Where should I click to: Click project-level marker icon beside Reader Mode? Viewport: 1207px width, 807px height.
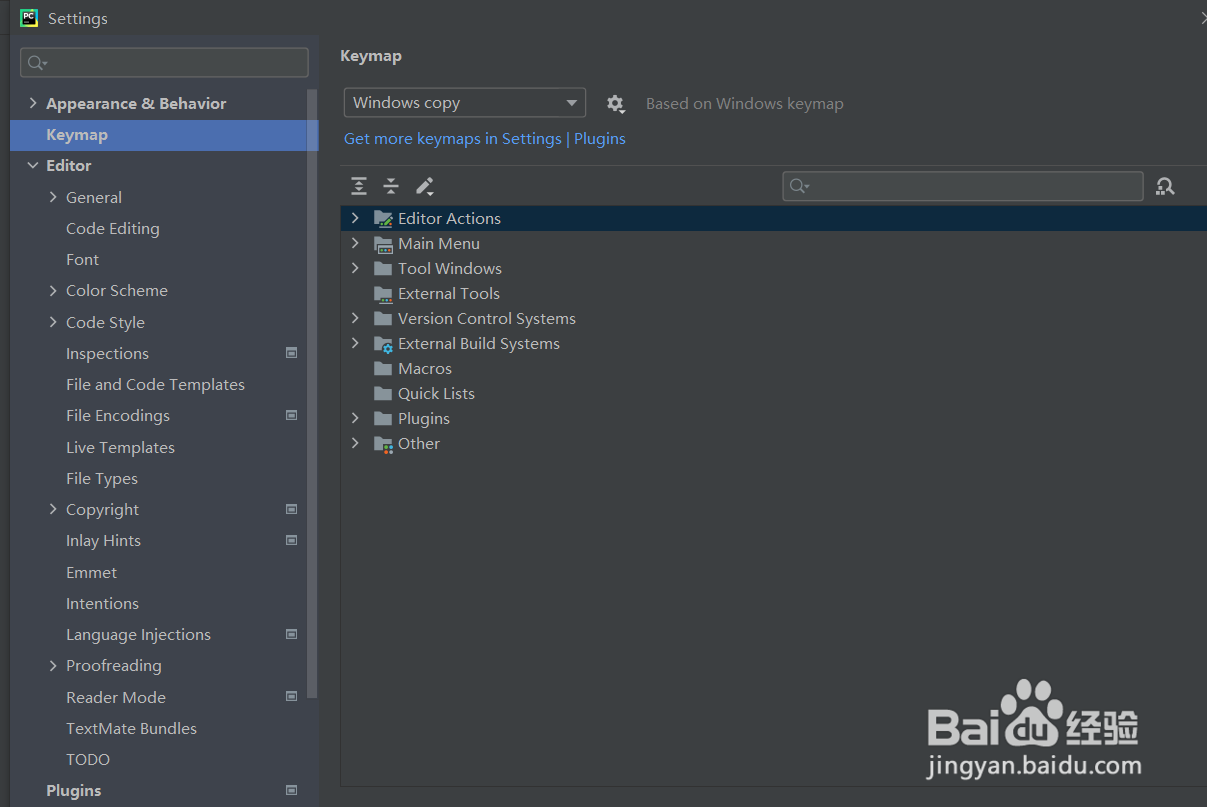[292, 697]
